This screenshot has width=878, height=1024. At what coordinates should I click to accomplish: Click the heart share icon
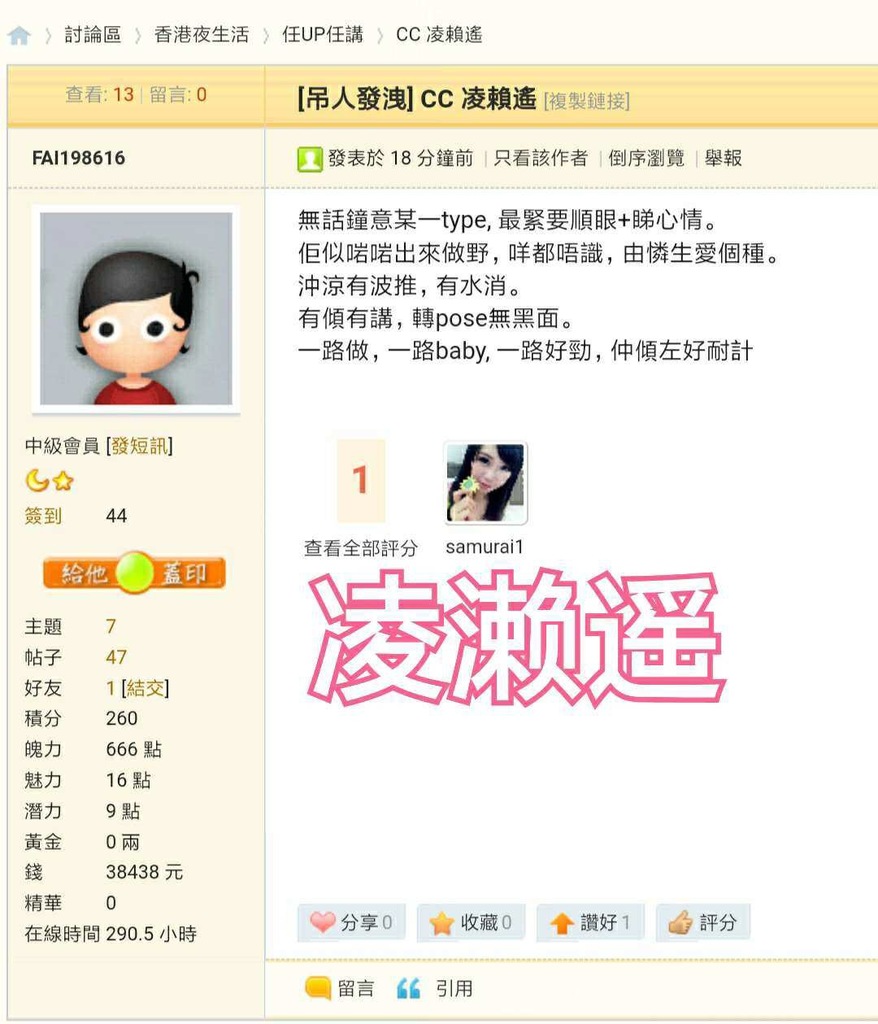[322, 922]
